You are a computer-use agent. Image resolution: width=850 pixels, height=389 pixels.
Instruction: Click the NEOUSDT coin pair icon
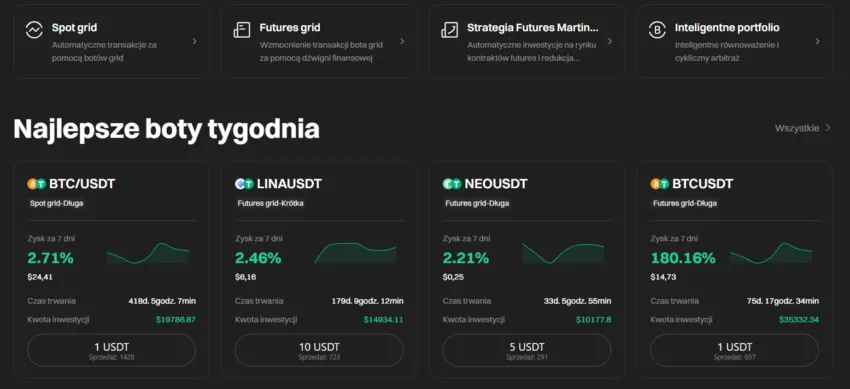(452, 184)
